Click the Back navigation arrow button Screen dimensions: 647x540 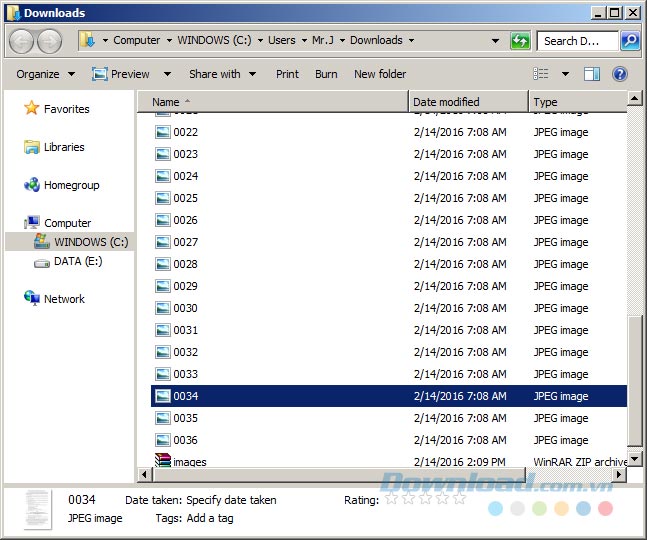point(22,41)
